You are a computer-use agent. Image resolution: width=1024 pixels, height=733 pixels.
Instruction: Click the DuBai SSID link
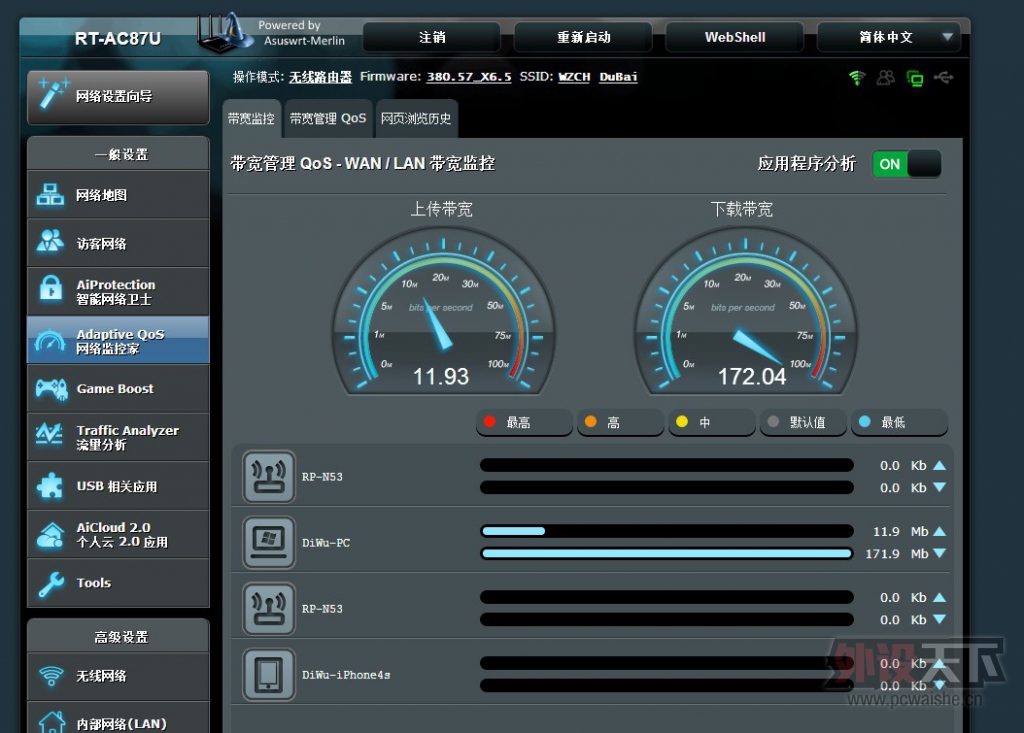pyautogui.click(x=618, y=77)
